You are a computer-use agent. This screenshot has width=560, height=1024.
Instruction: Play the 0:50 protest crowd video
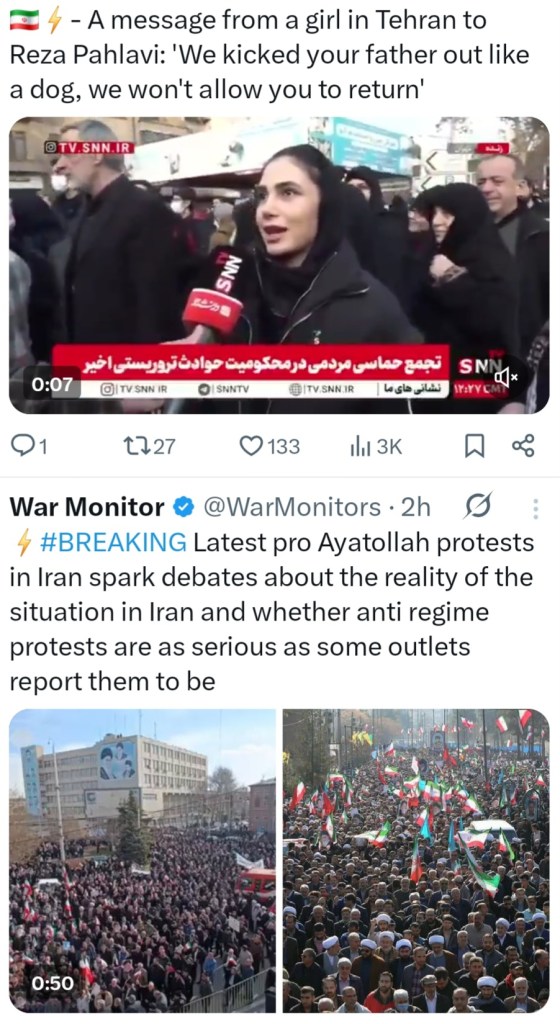142,861
